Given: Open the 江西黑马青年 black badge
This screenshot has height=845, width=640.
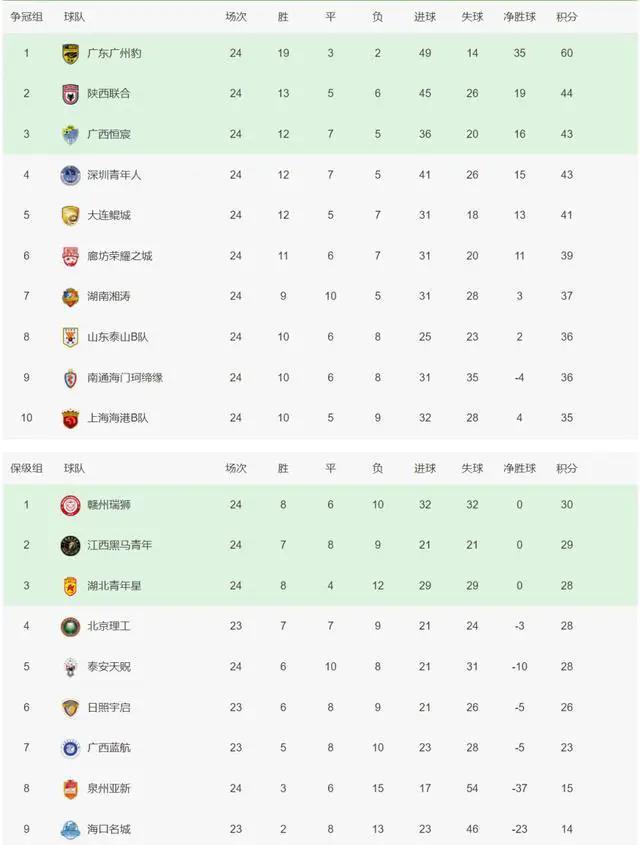Looking at the screenshot, I should [x=71, y=545].
